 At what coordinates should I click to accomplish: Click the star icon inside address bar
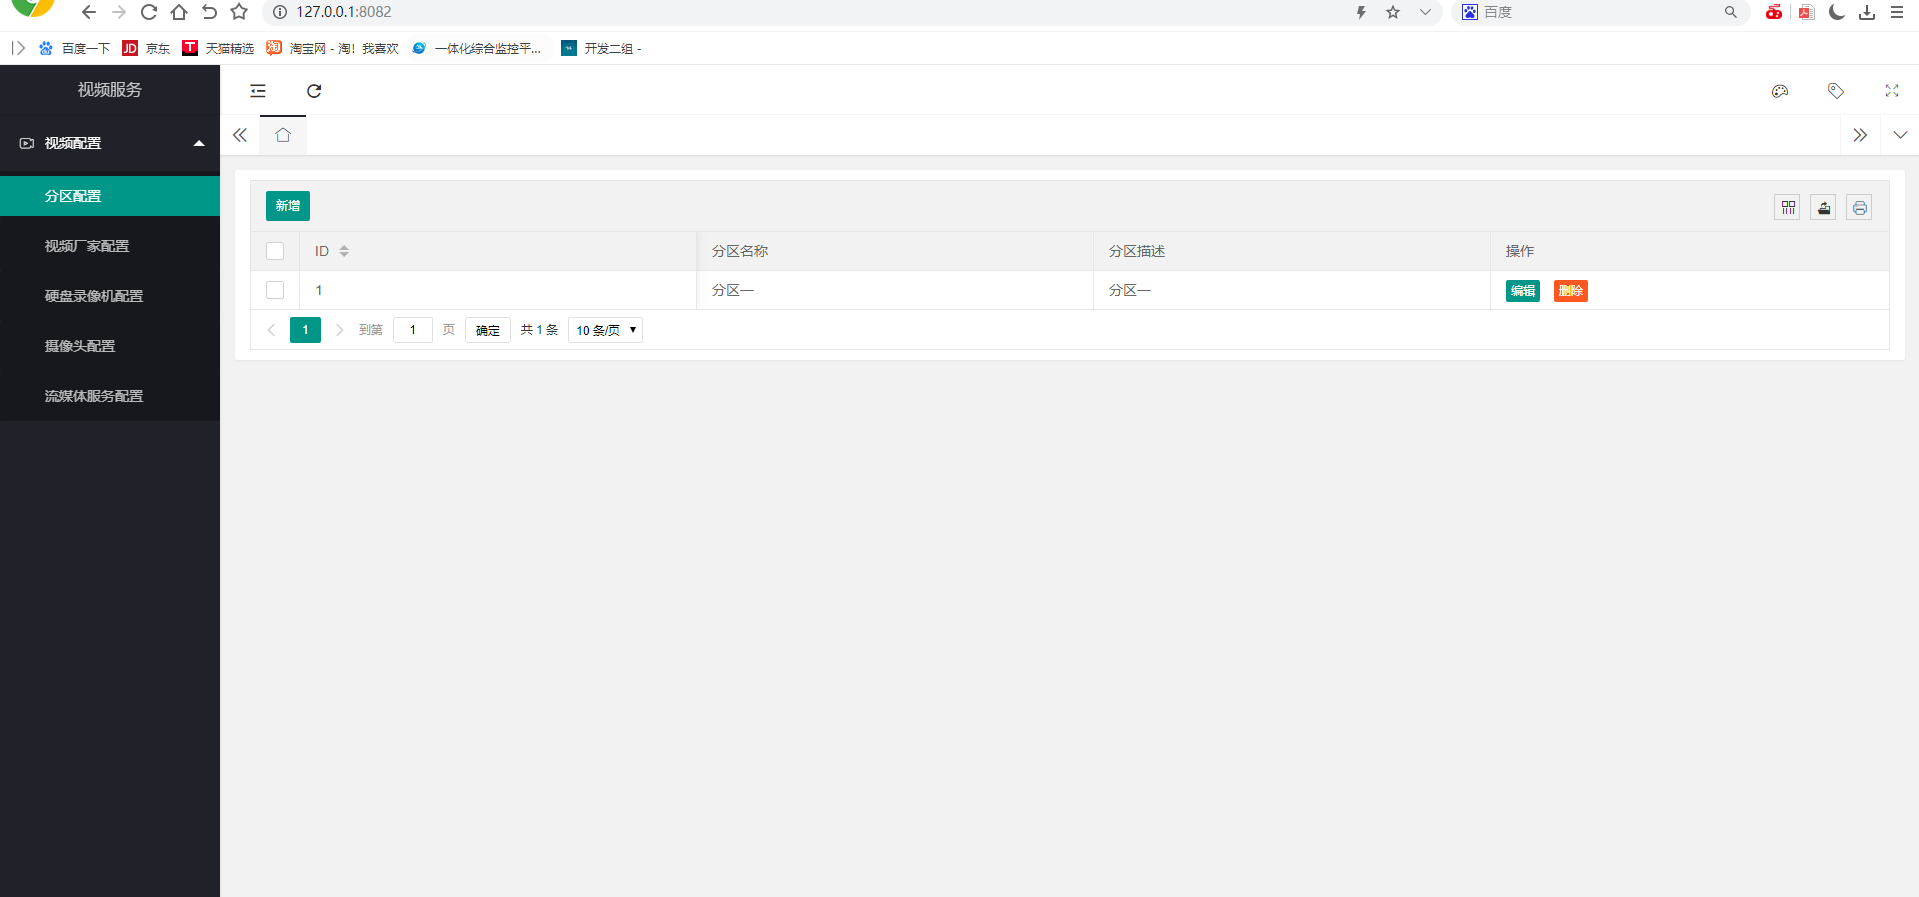point(1393,12)
